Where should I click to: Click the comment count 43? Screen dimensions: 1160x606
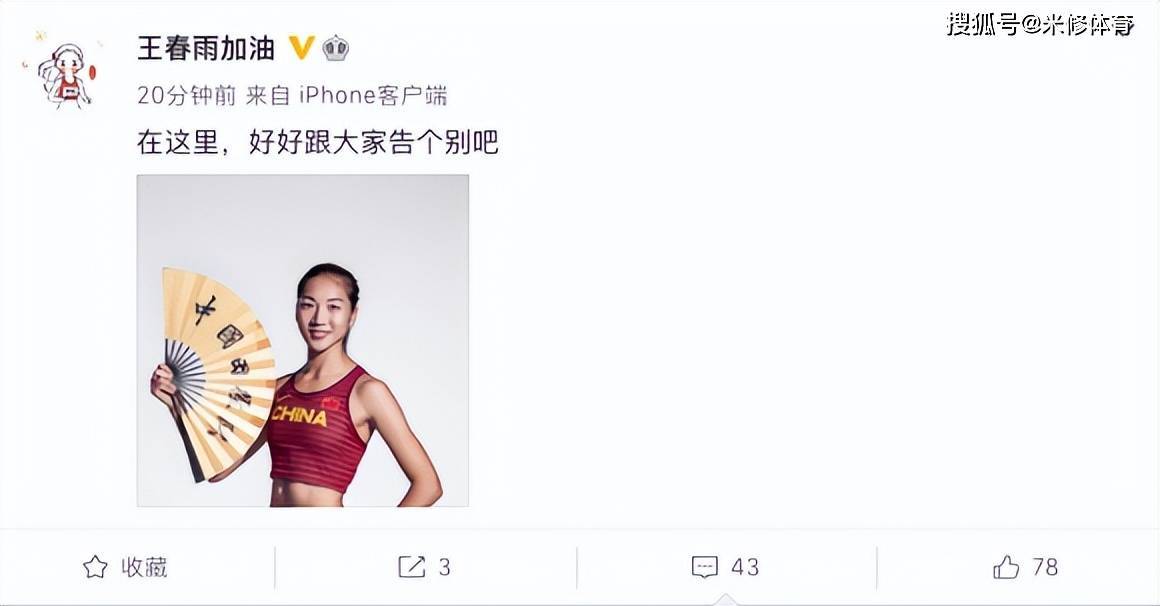(745, 567)
